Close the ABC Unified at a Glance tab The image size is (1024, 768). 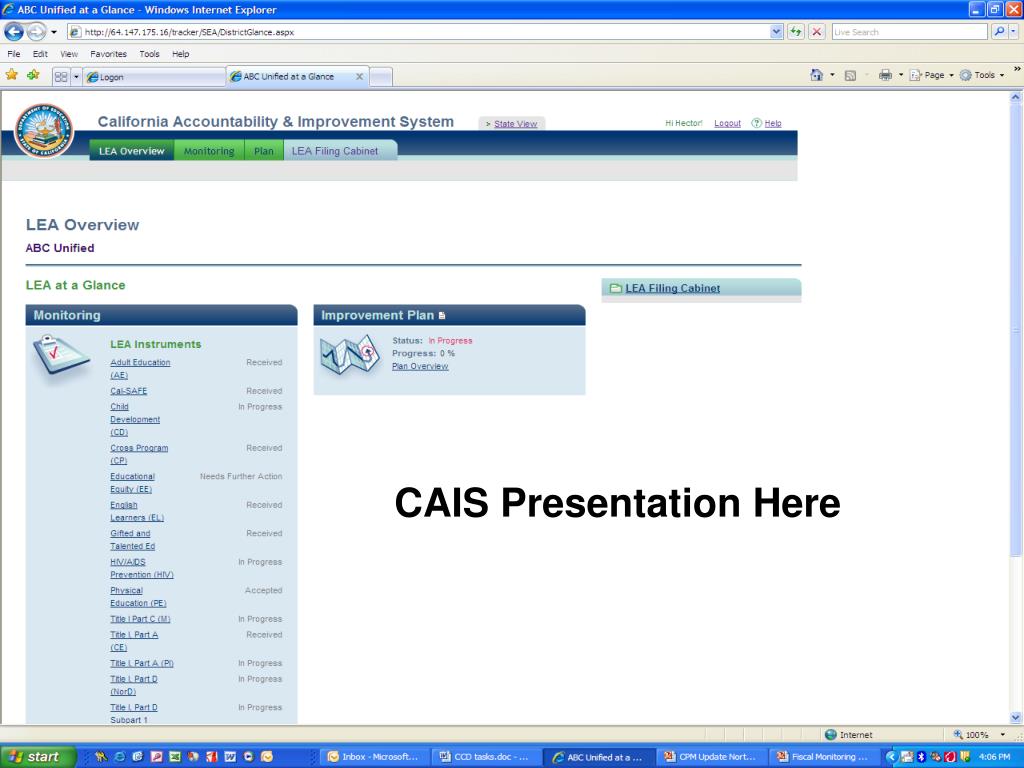(x=359, y=76)
